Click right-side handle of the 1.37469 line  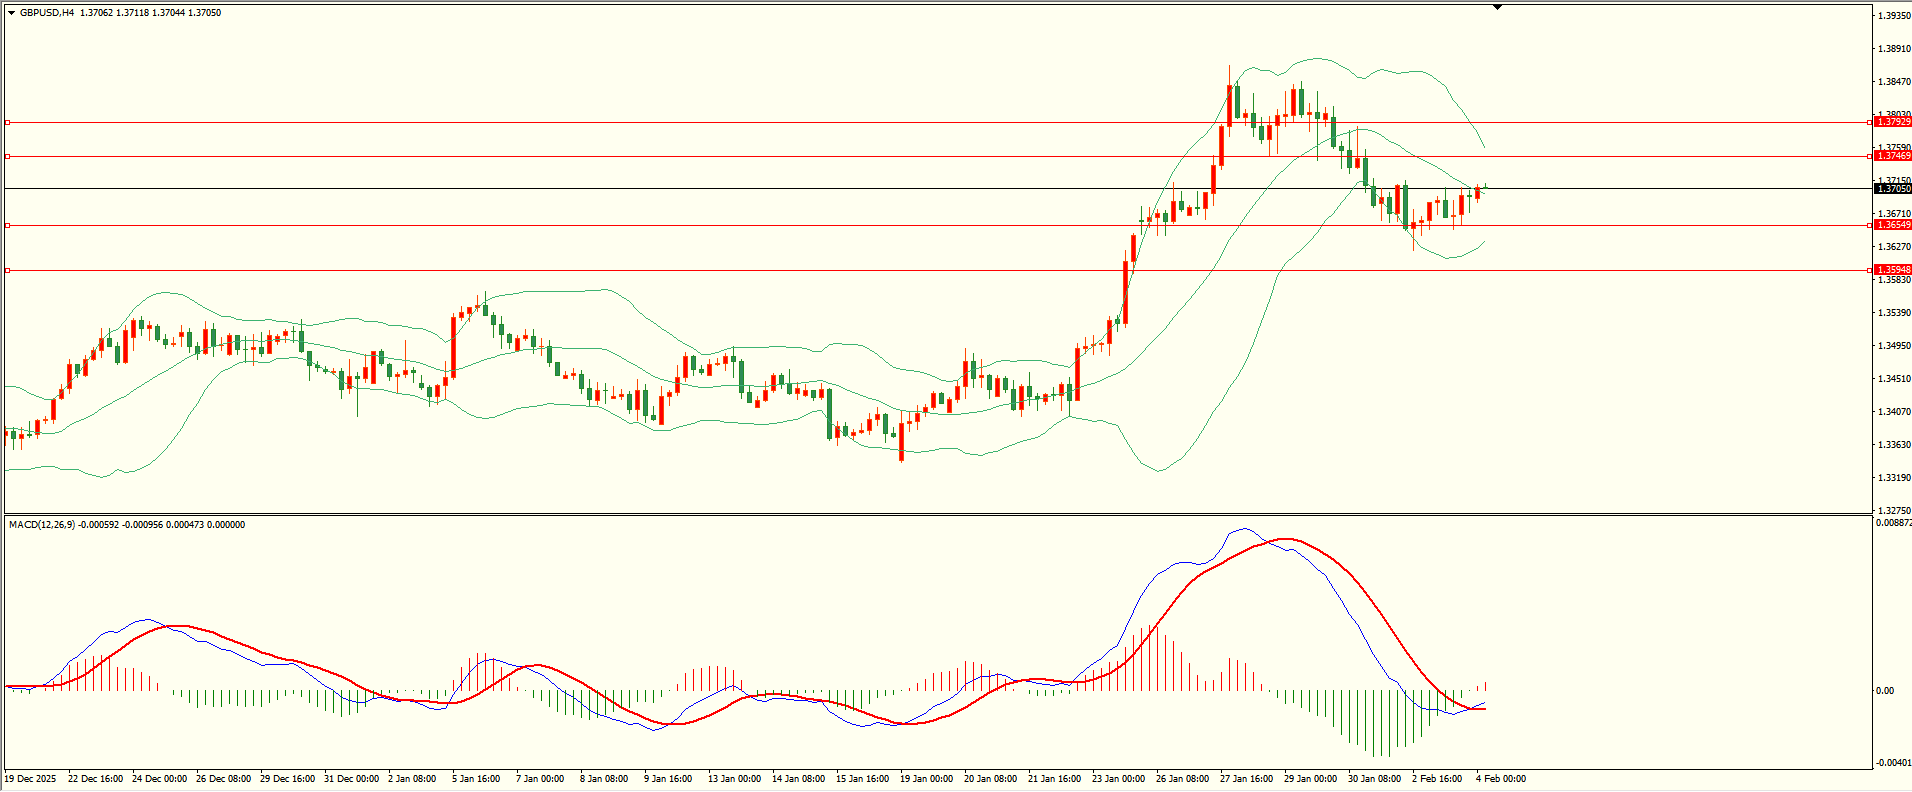[1870, 157]
